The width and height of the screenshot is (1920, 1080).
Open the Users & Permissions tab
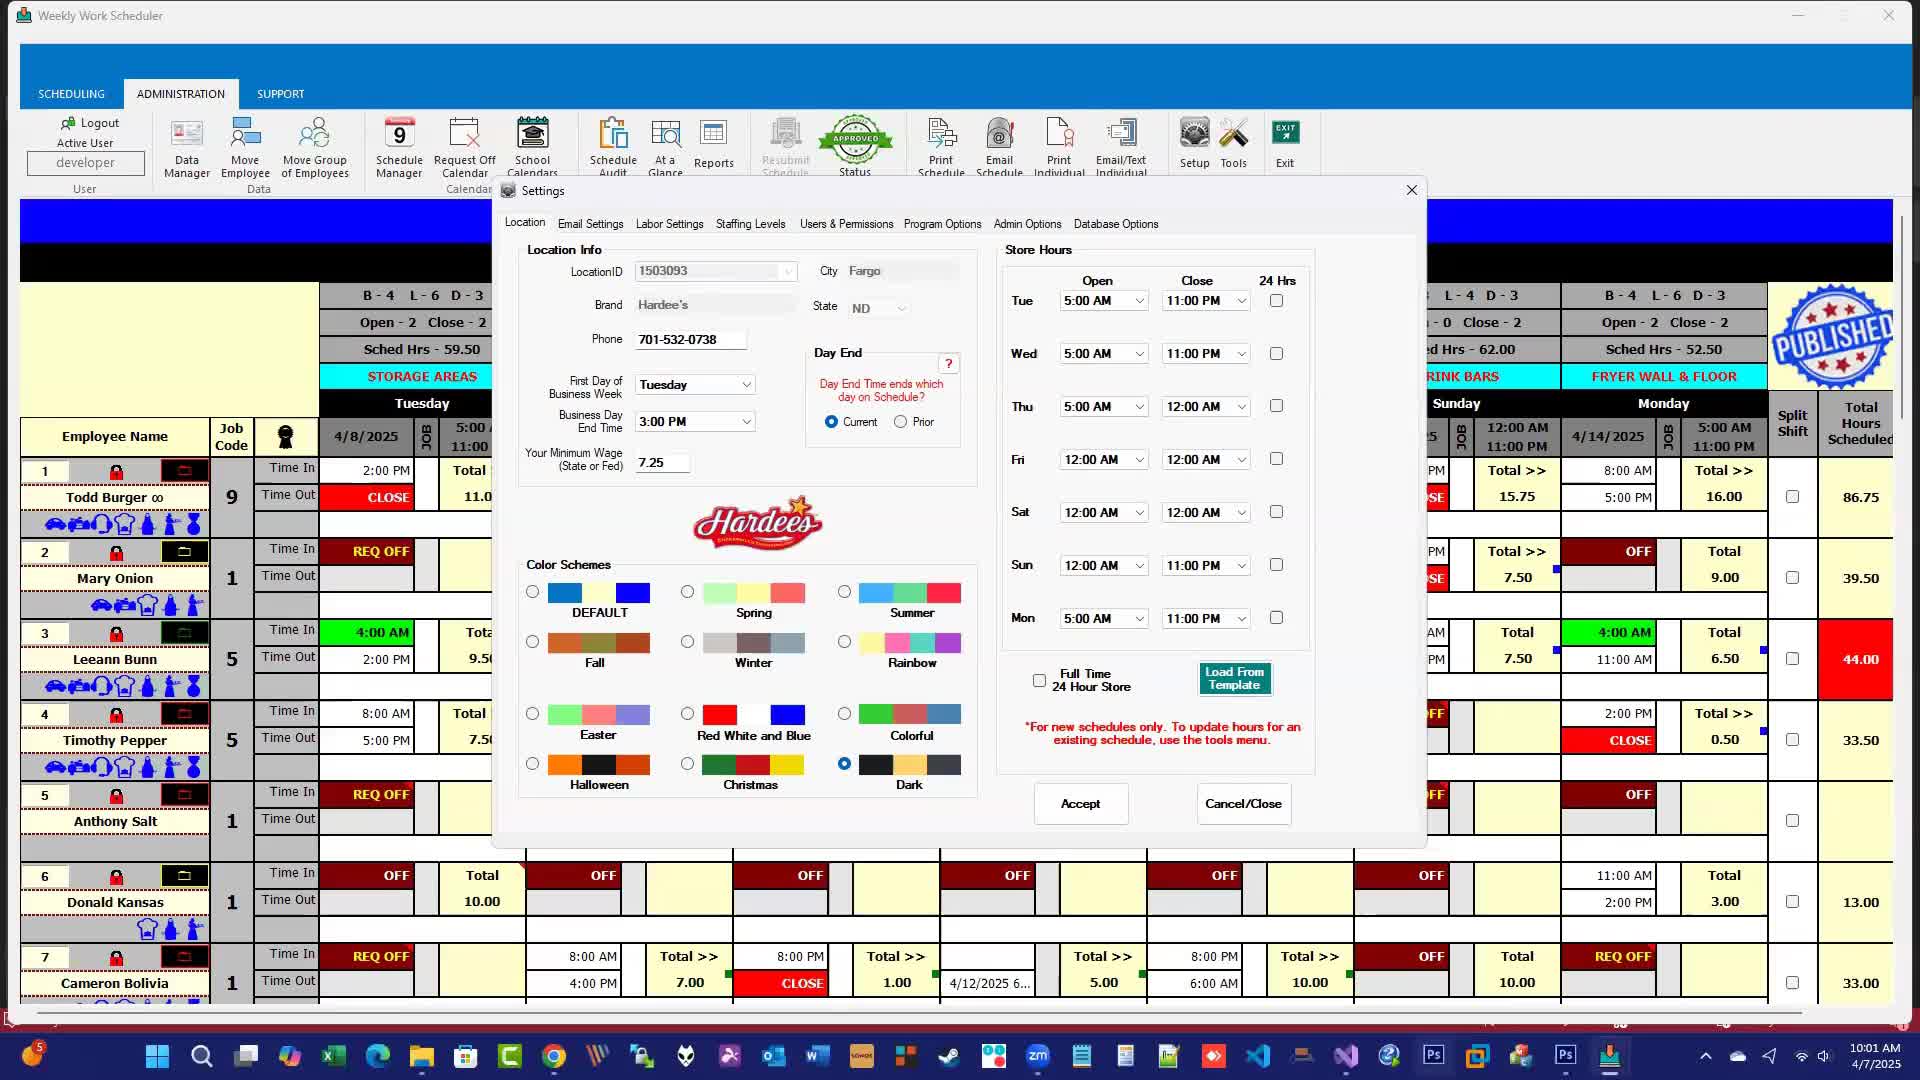[846, 224]
